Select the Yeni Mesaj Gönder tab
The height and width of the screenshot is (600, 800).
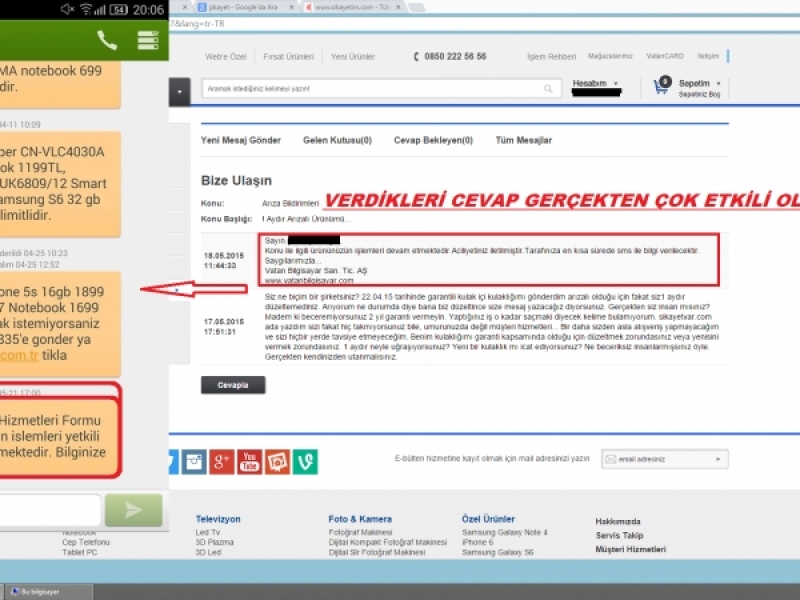point(241,141)
